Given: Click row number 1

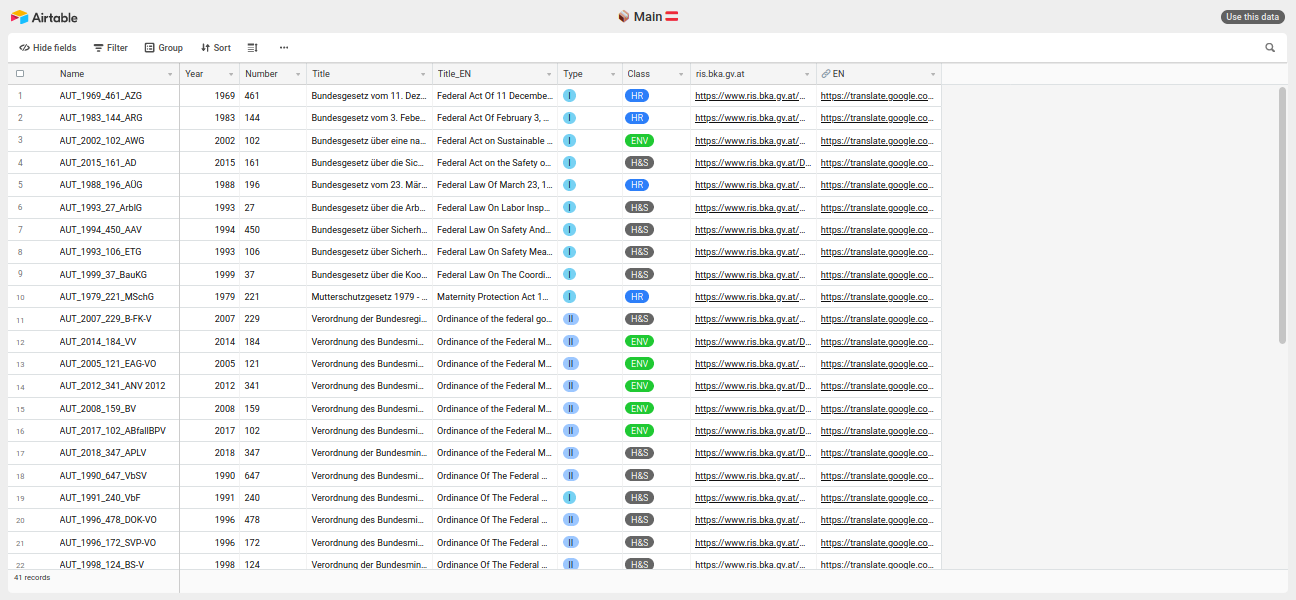Looking at the screenshot, I should (20, 96).
